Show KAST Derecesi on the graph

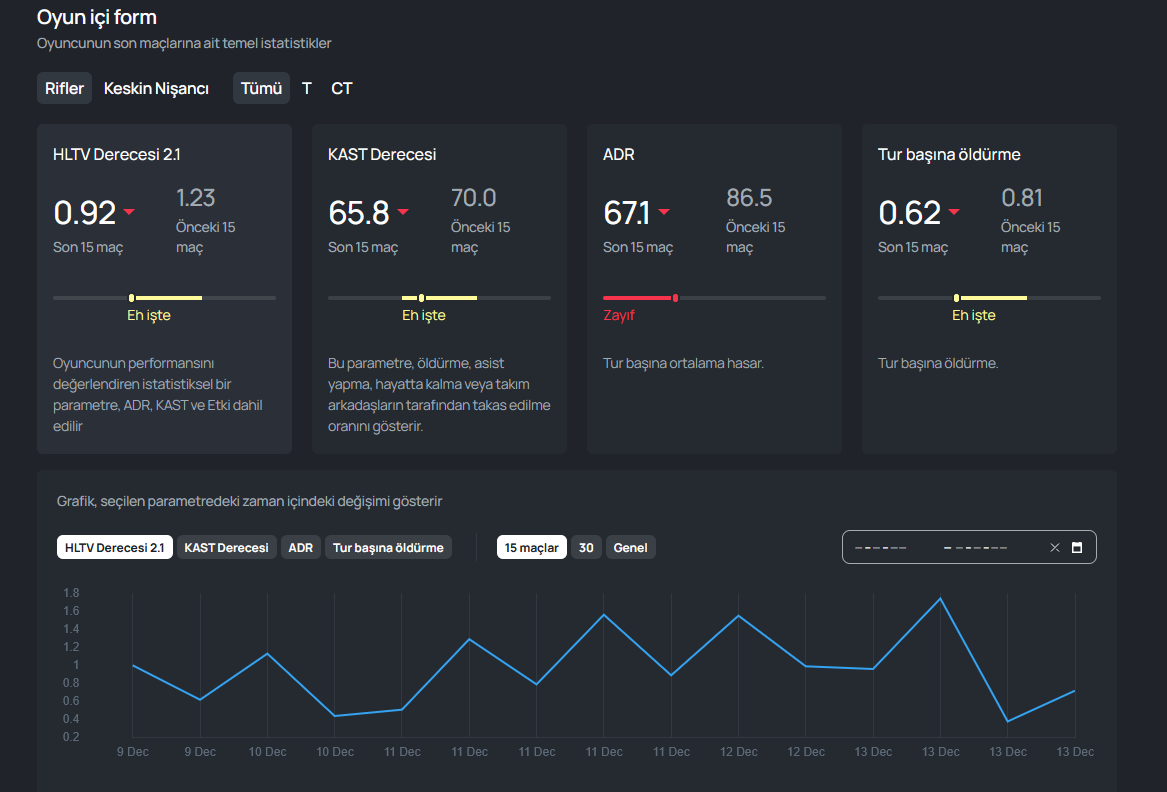click(226, 547)
